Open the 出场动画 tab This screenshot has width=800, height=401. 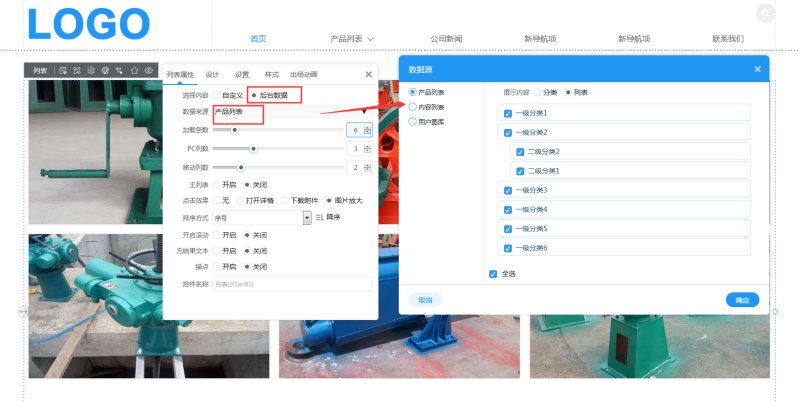coord(304,74)
